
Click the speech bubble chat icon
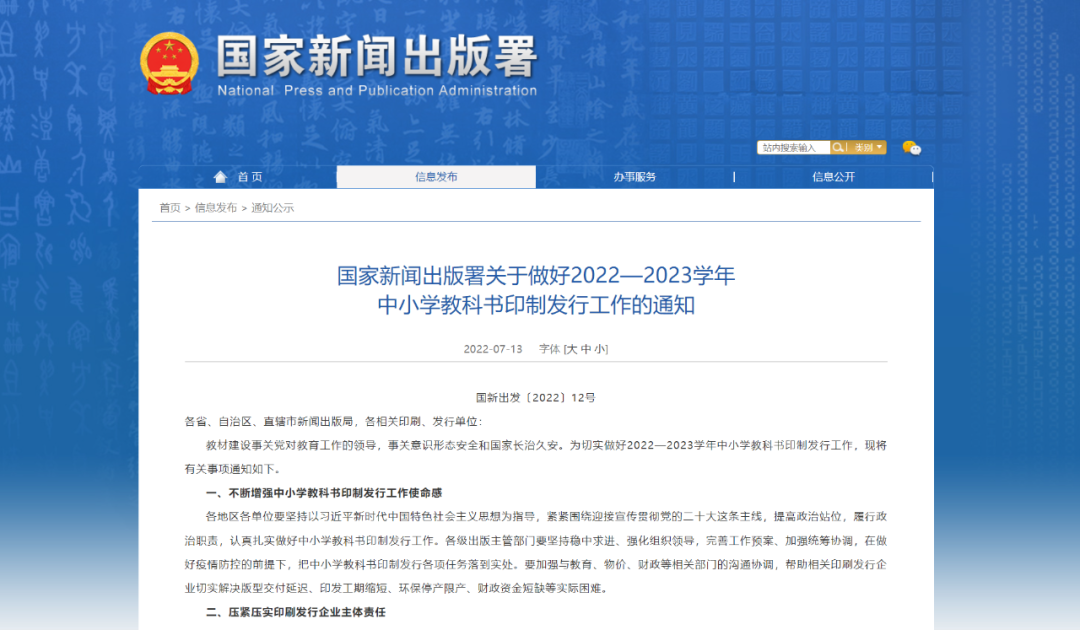tap(917, 151)
